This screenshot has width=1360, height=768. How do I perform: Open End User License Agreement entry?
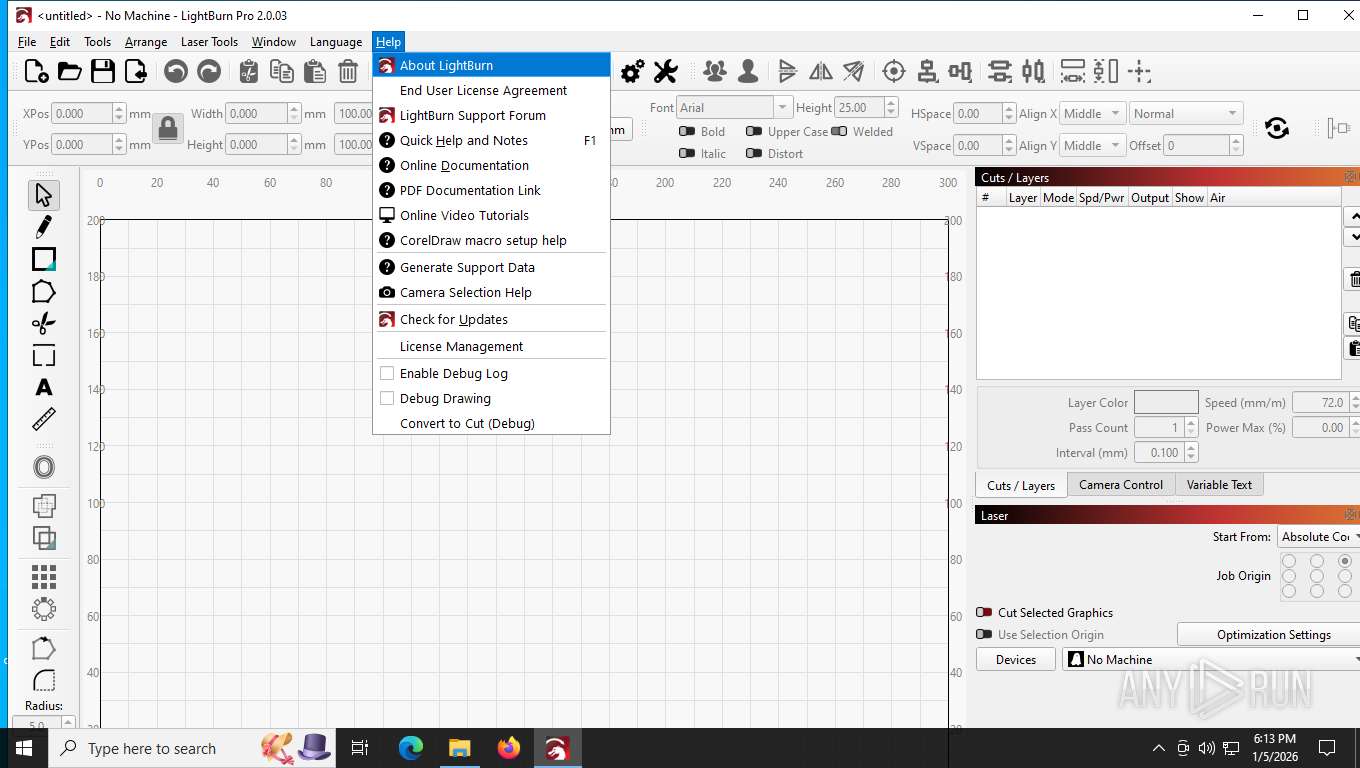pyautogui.click(x=491, y=90)
